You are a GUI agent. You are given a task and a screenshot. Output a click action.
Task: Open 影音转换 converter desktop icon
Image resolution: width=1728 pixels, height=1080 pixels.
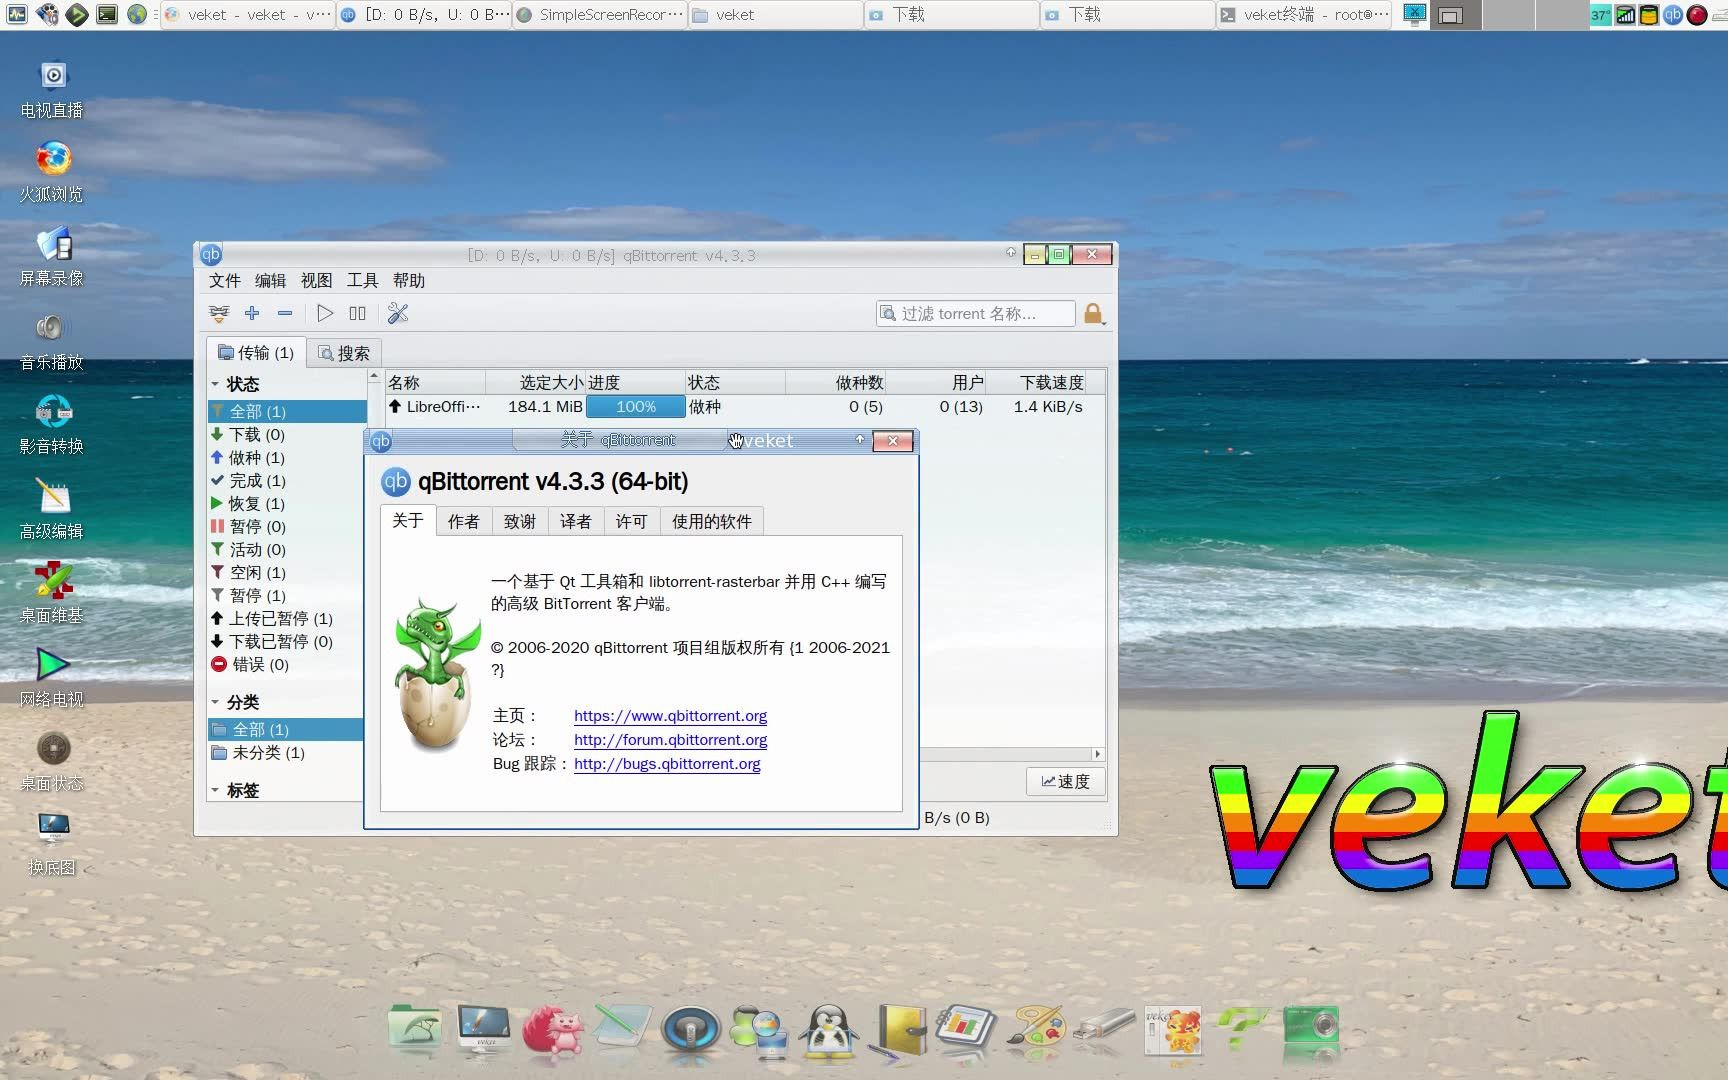click(52, 426)
